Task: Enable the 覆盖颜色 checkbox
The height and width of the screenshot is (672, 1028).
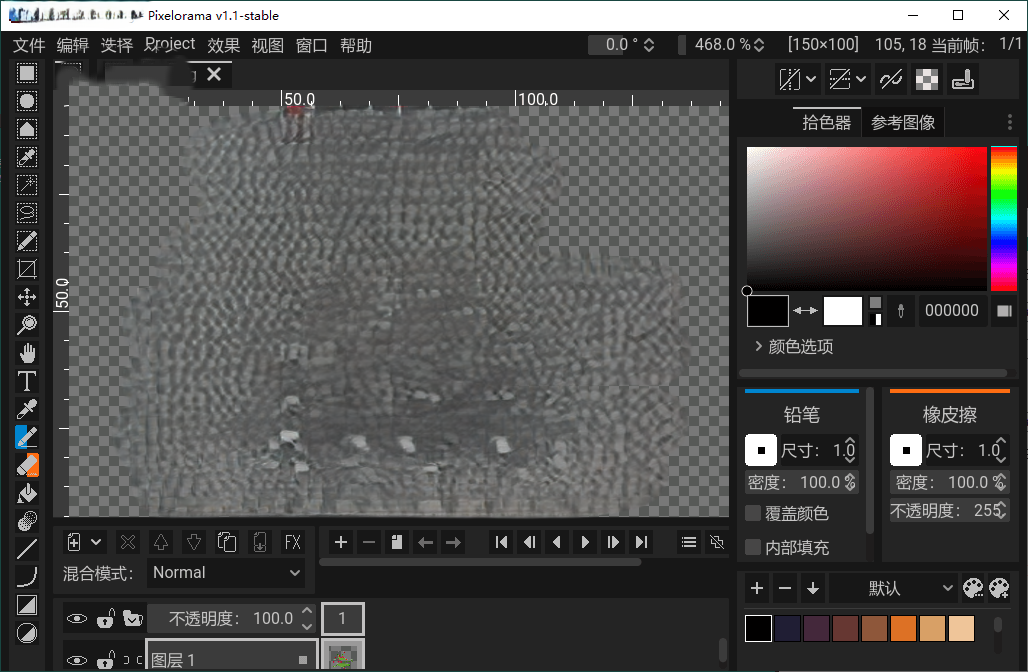Action: pyautogui.click(x=753, y=513)
